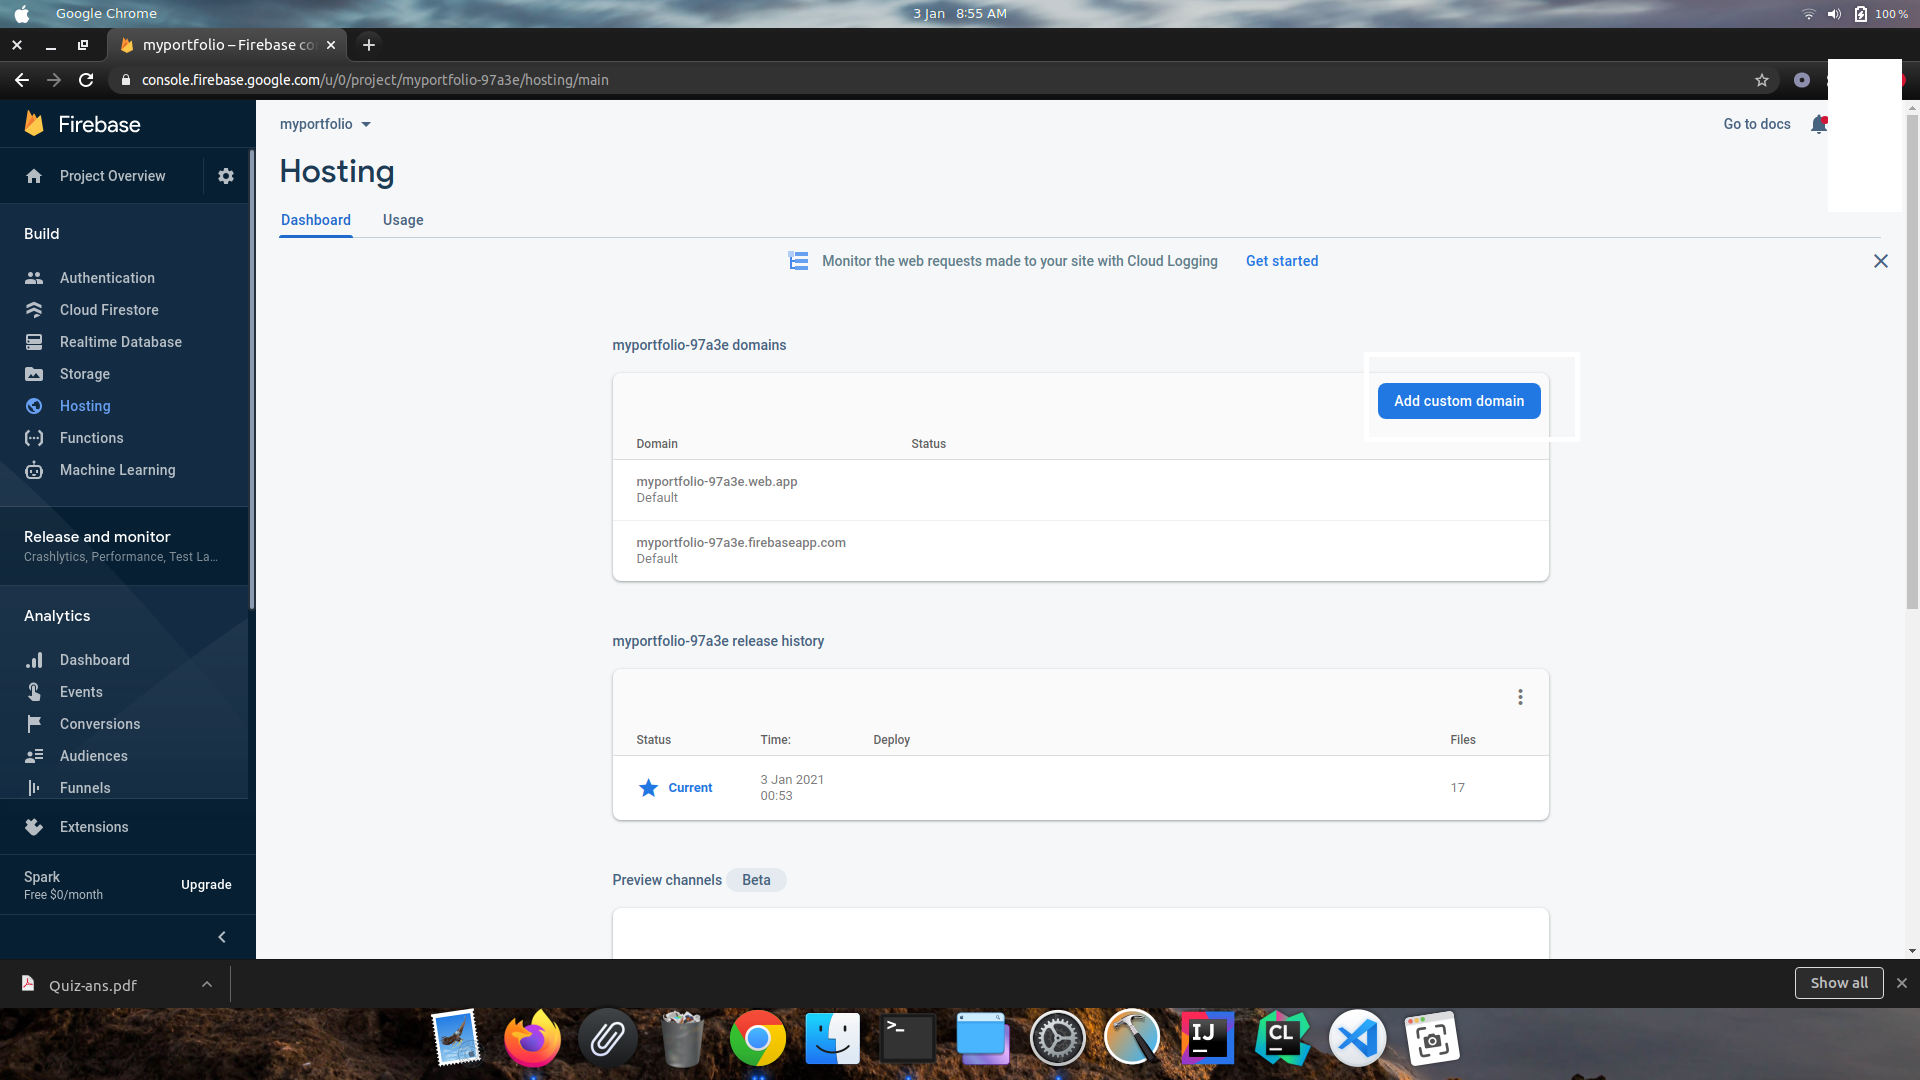This screenshot has width=1920, height=1080.
Task: Open Quiz-ans.pdf download
Action: click(93, 985)
